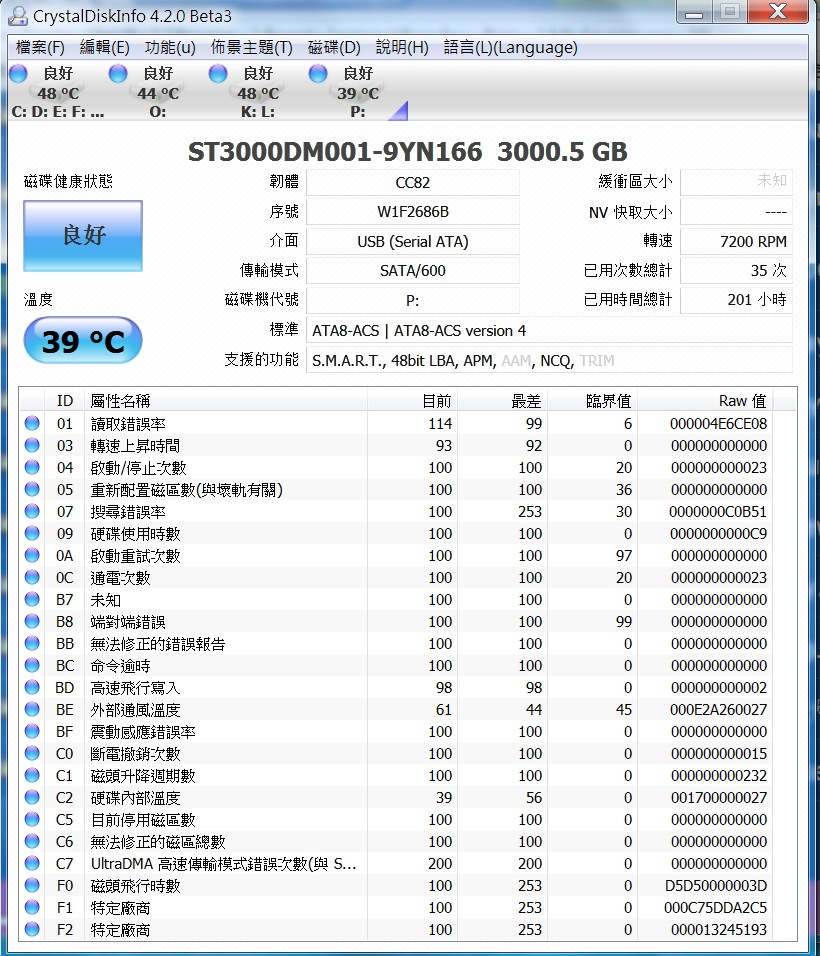Select the O: disk at 44 °C

coord(157,91)
